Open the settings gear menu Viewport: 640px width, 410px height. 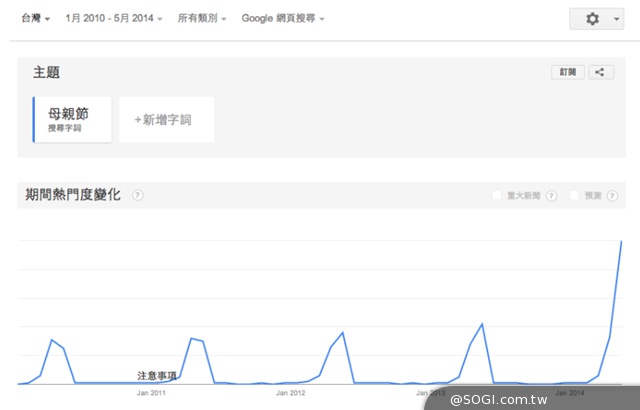[595, 19]
